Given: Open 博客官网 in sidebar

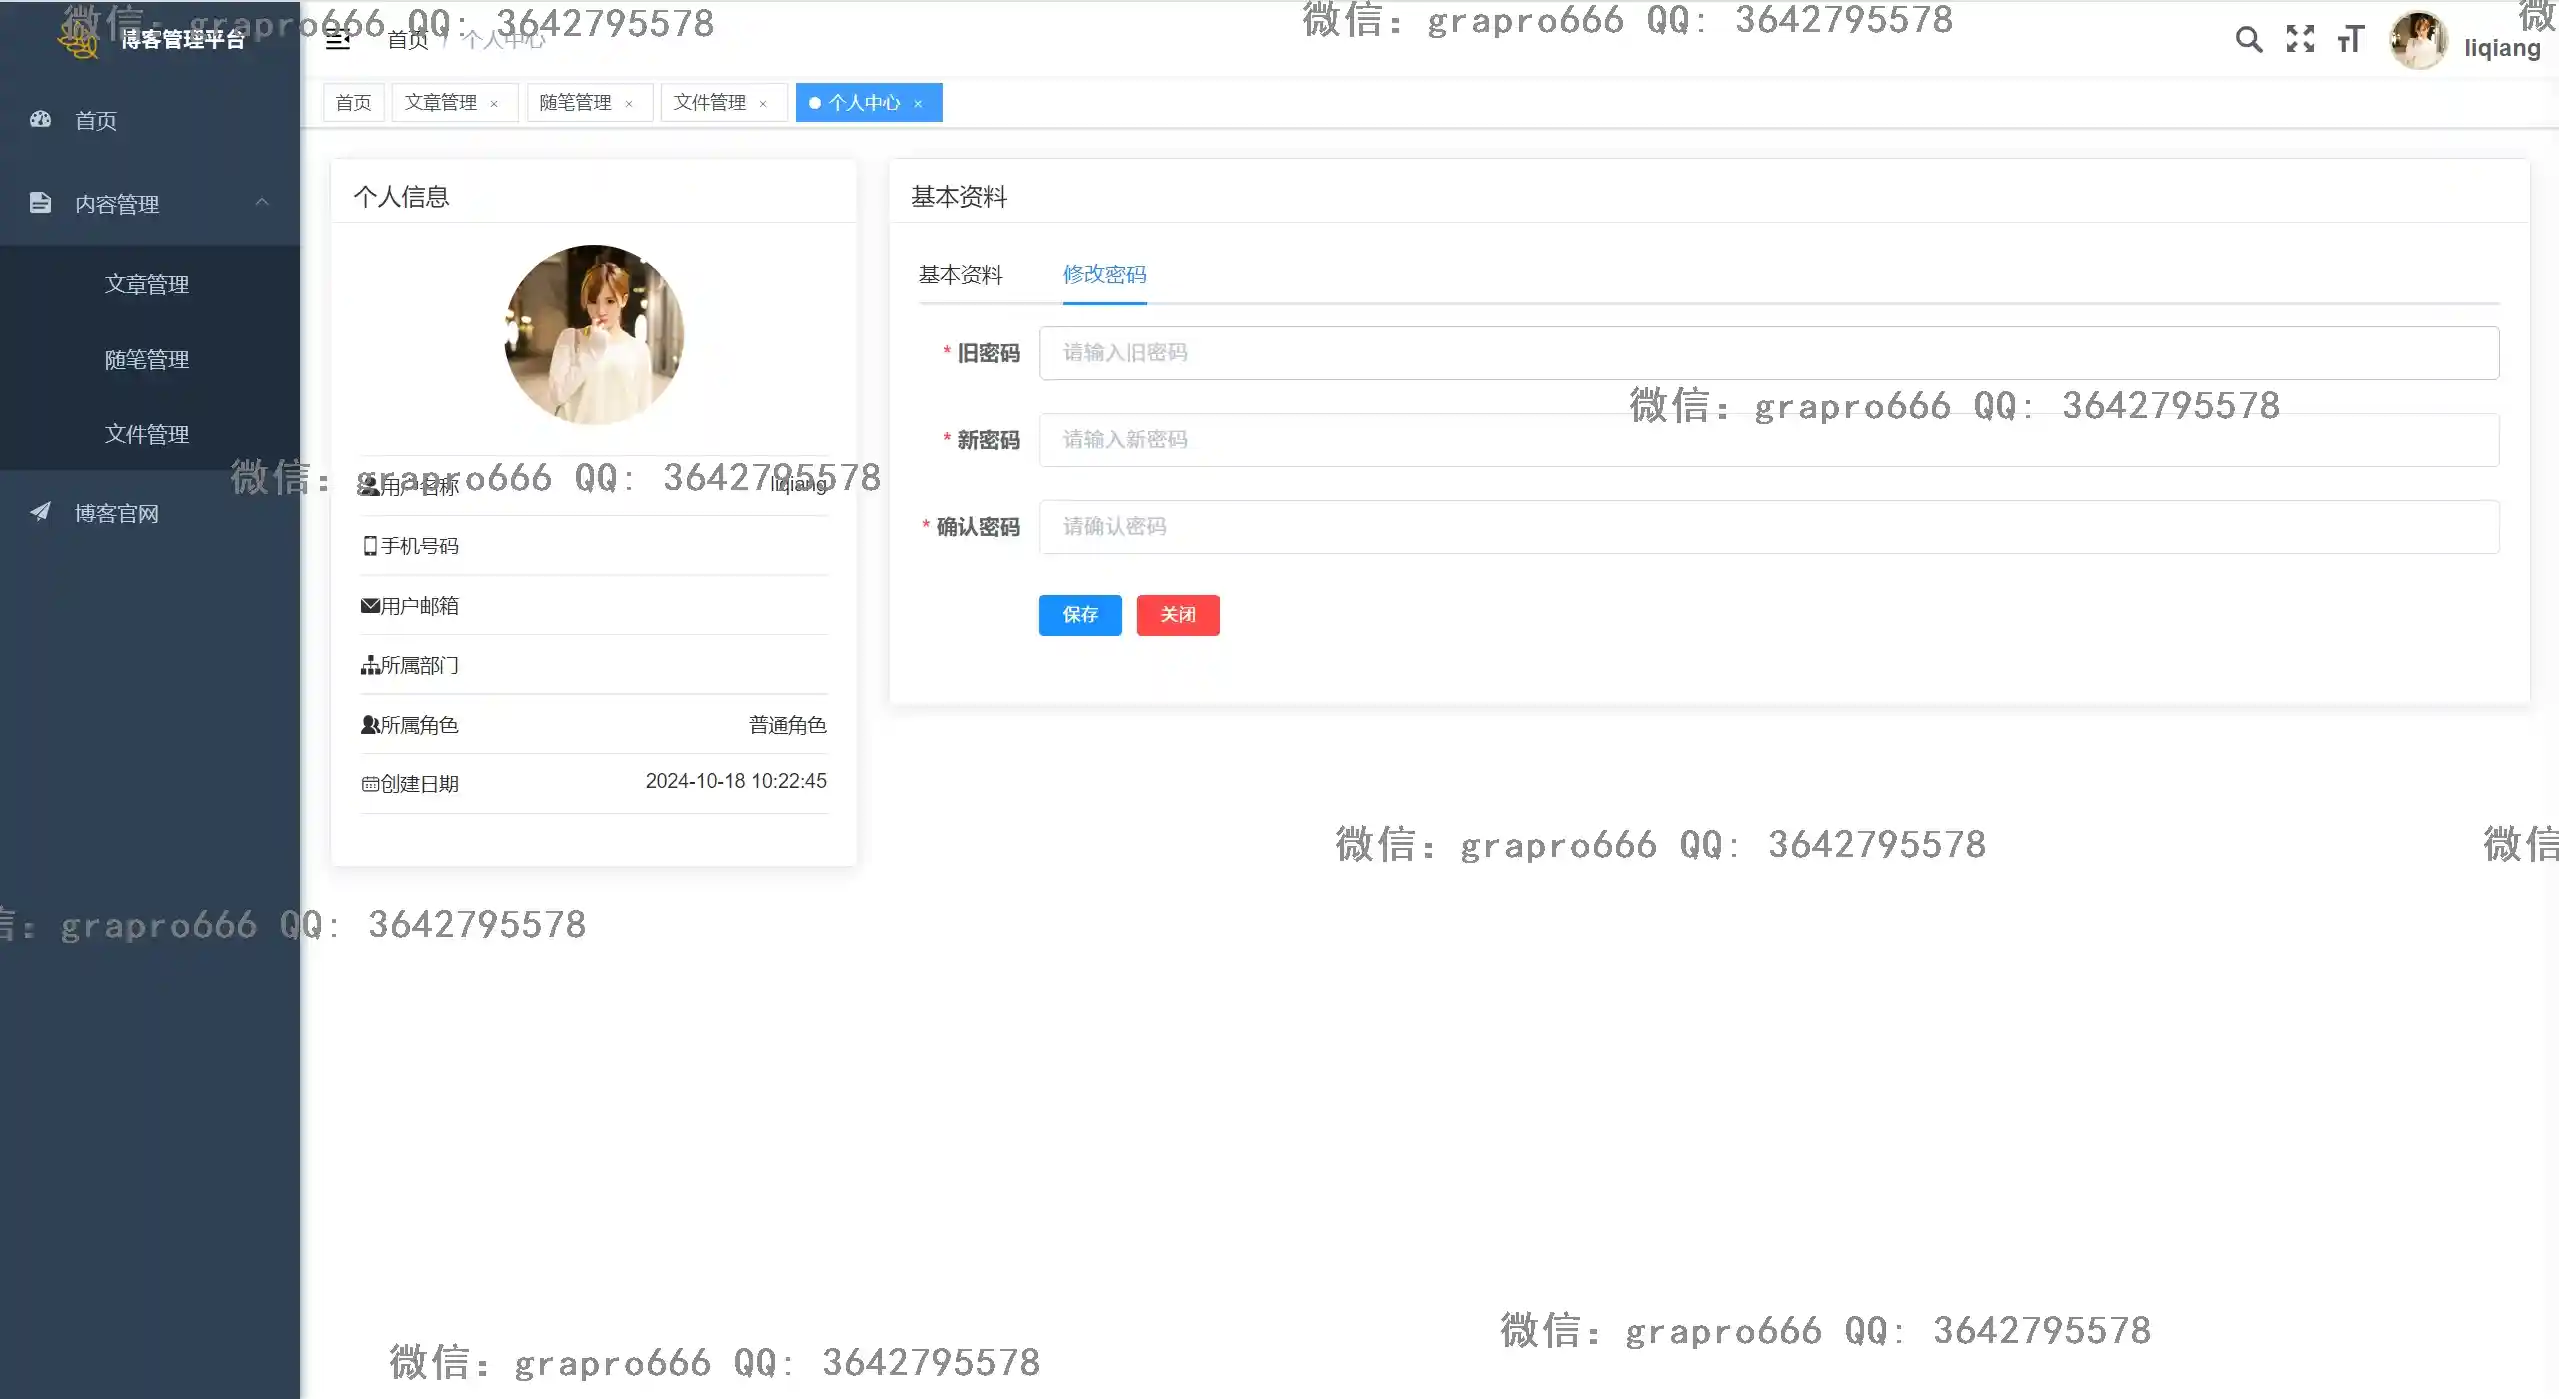Looking at the screenshot, I should (116, 514).
